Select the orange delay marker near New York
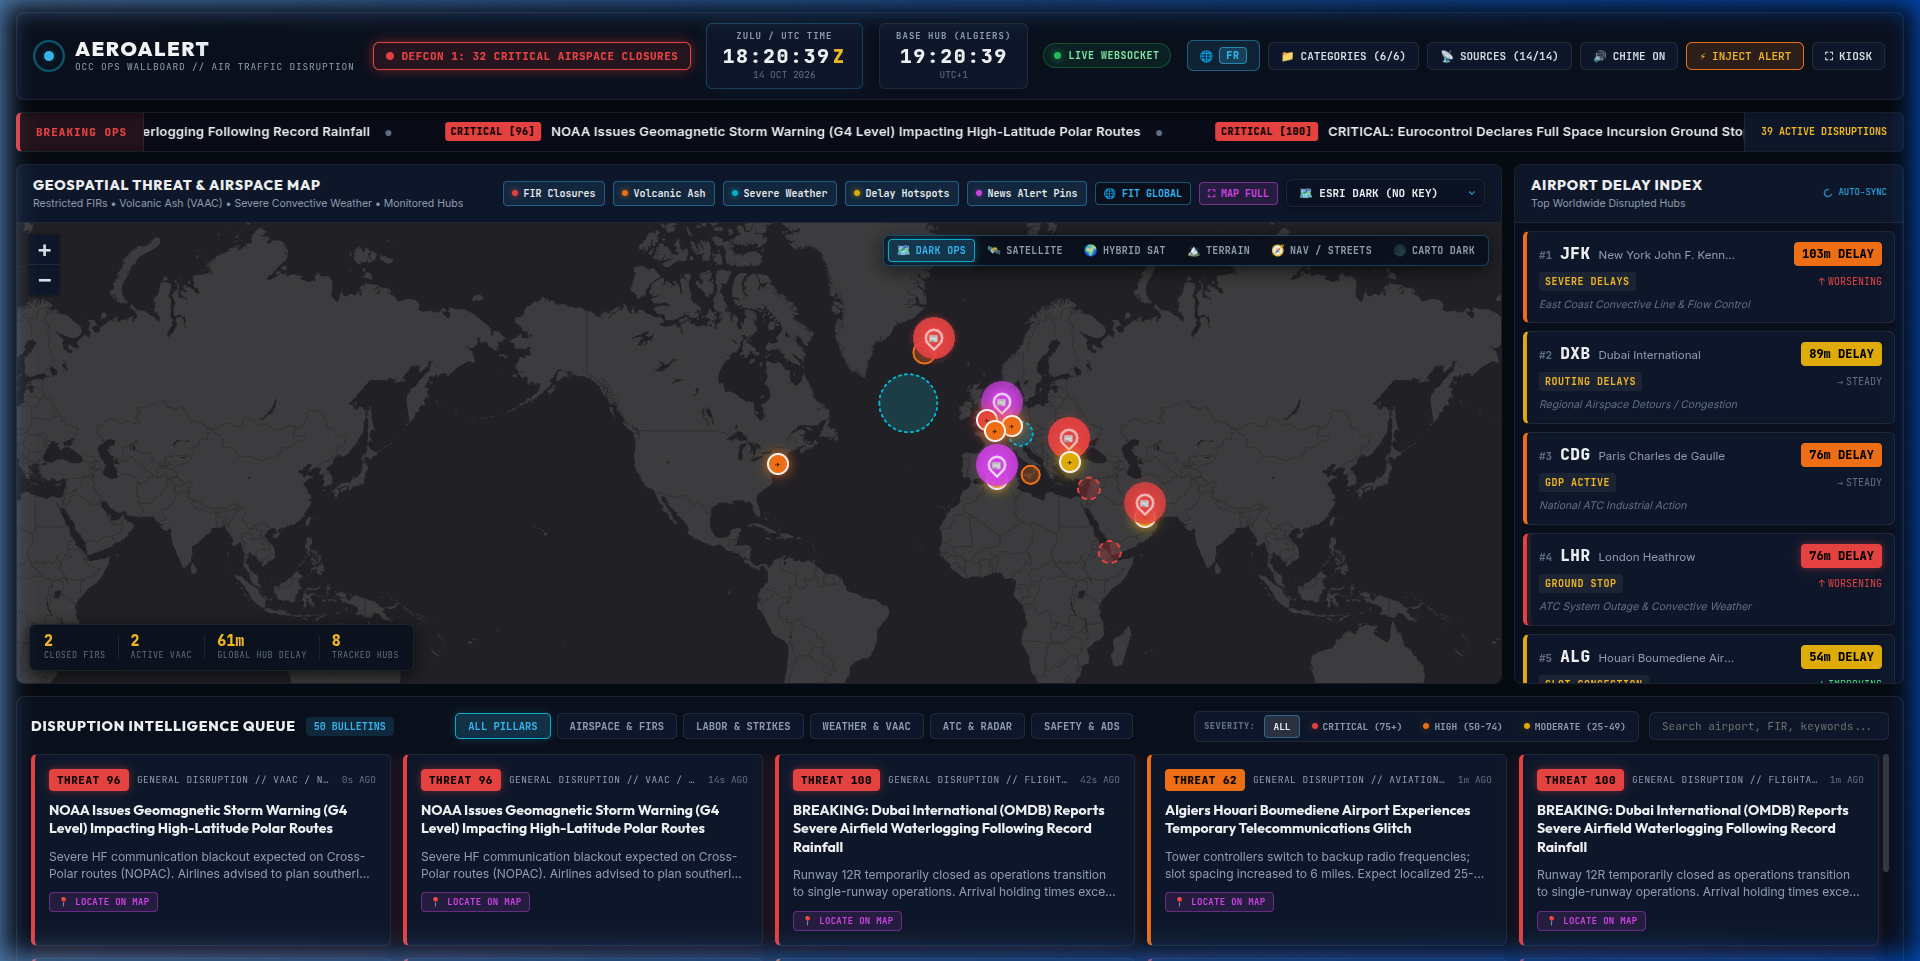This screenshot has width=1920, height=961. click(x=778, y=464)
